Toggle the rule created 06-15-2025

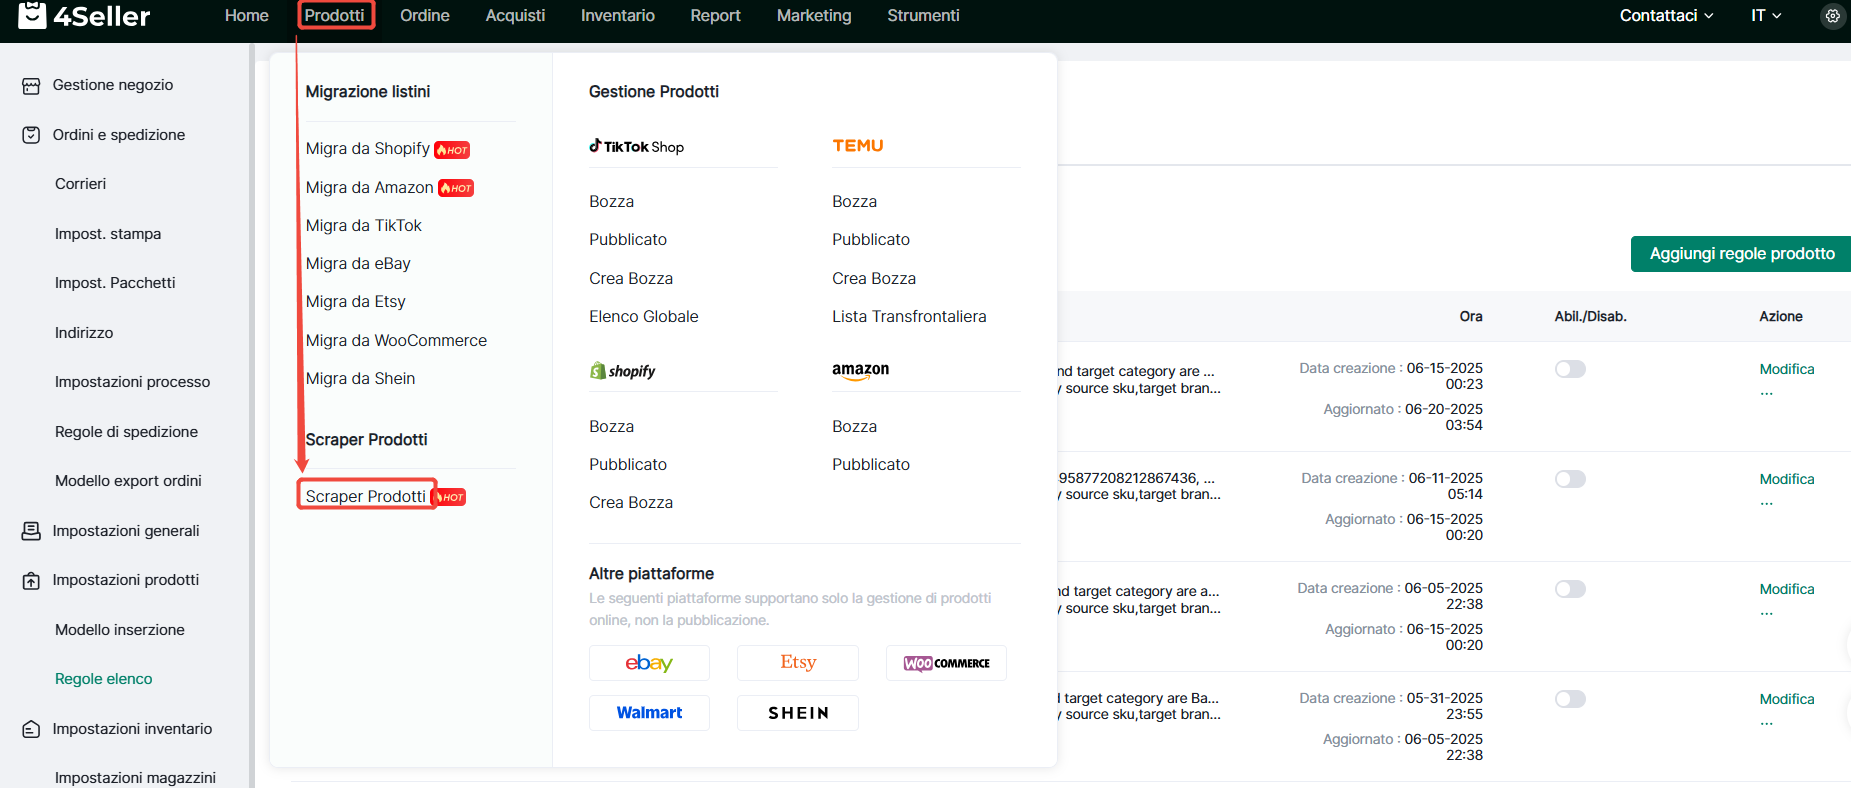(1570, 369)
